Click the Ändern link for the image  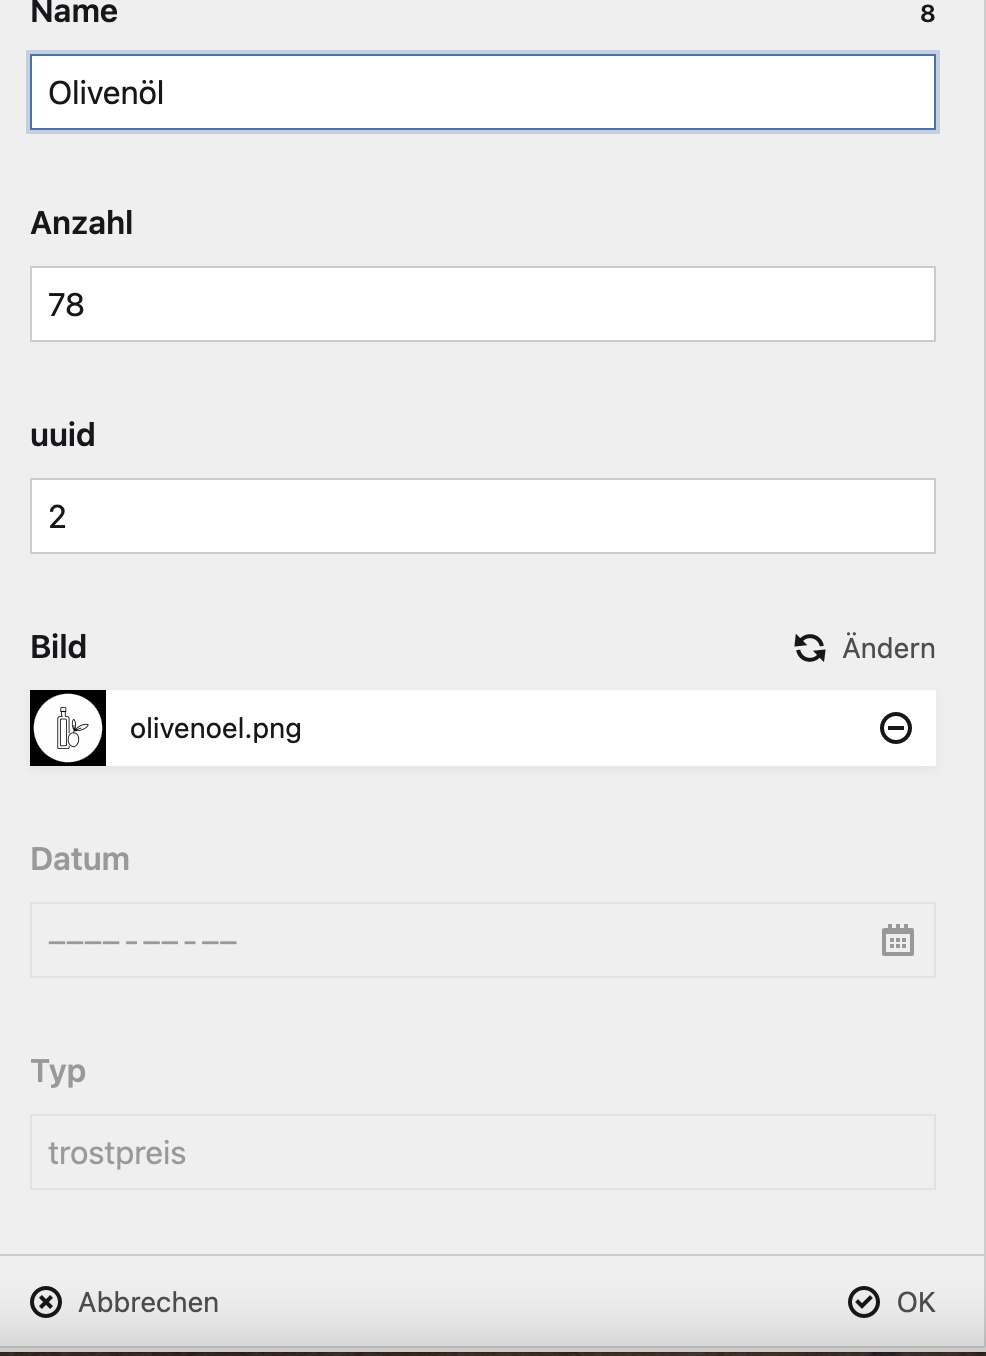(x=888, y=648)
